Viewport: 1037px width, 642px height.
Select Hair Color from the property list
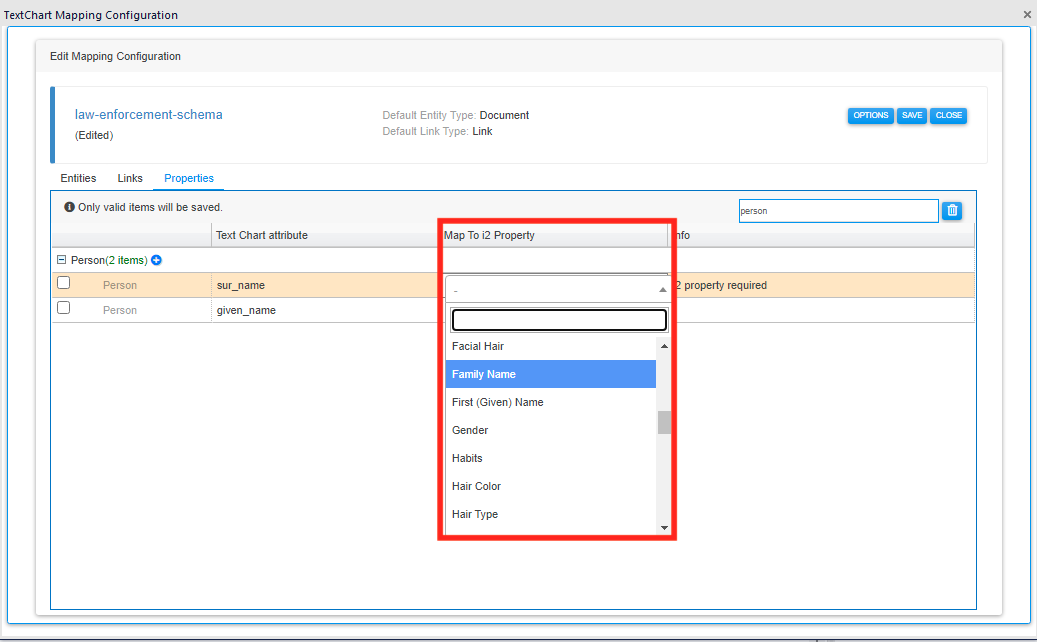(550, 486)
